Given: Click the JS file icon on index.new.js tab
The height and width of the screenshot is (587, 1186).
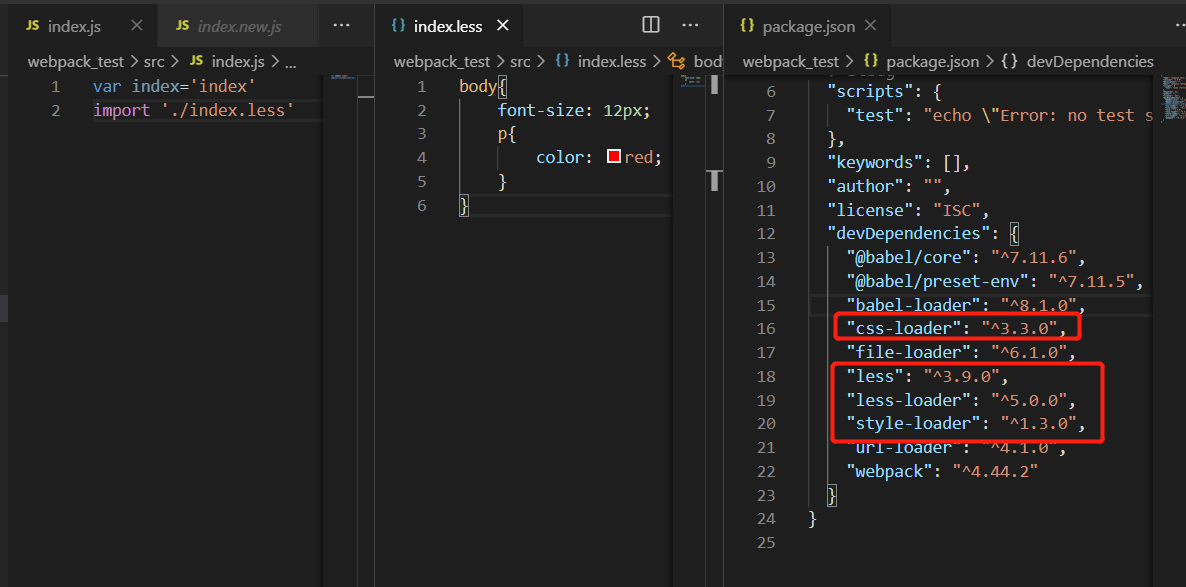Looking at the screenshot, I should (x=182, y=26).
